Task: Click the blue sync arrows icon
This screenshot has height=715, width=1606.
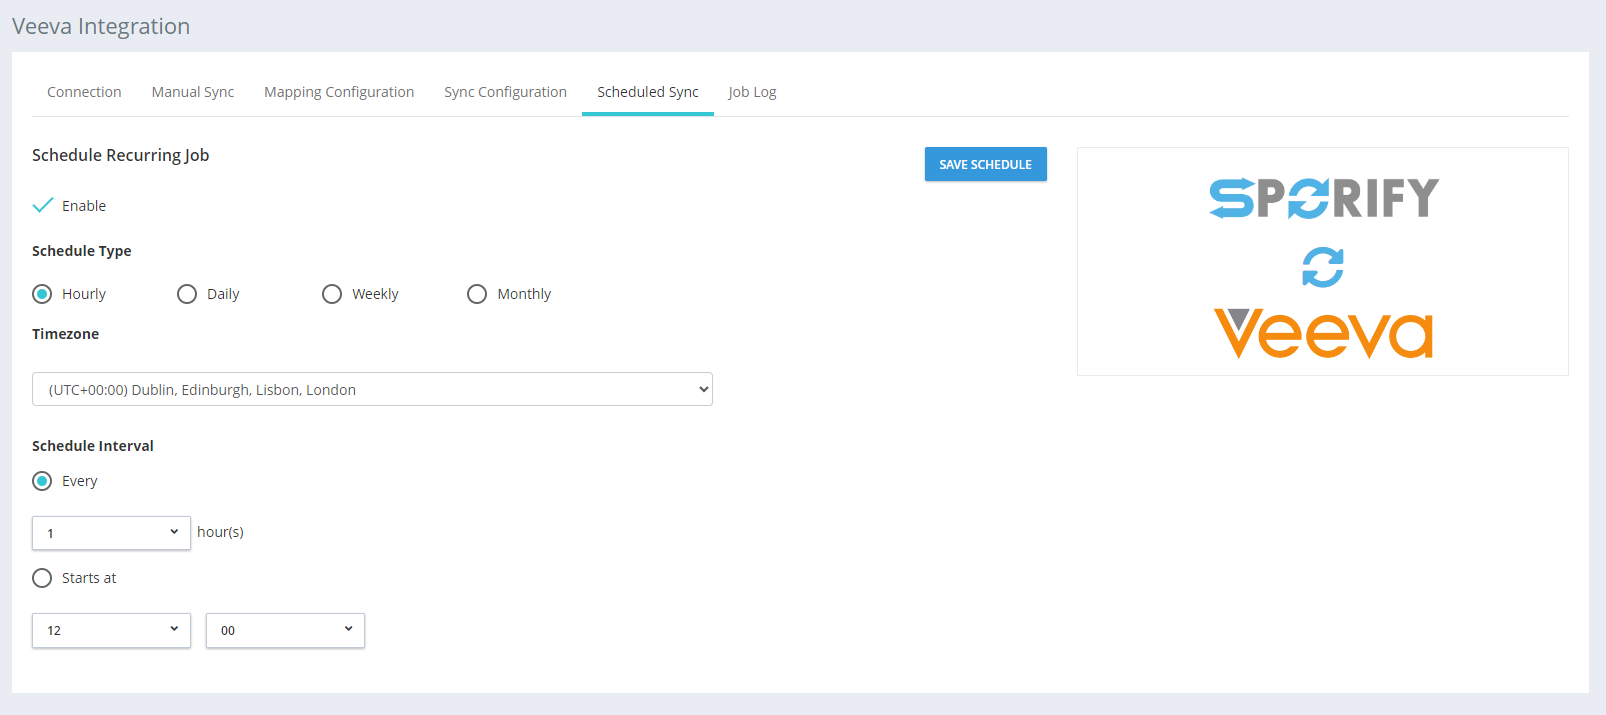Action: pos(1322,267)
